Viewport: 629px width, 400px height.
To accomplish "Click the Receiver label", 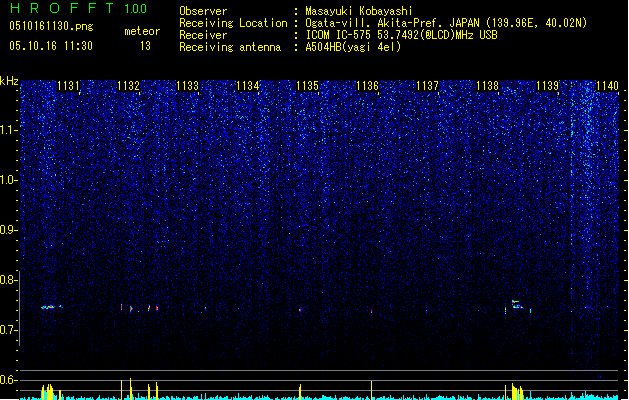I will [203, 35].
